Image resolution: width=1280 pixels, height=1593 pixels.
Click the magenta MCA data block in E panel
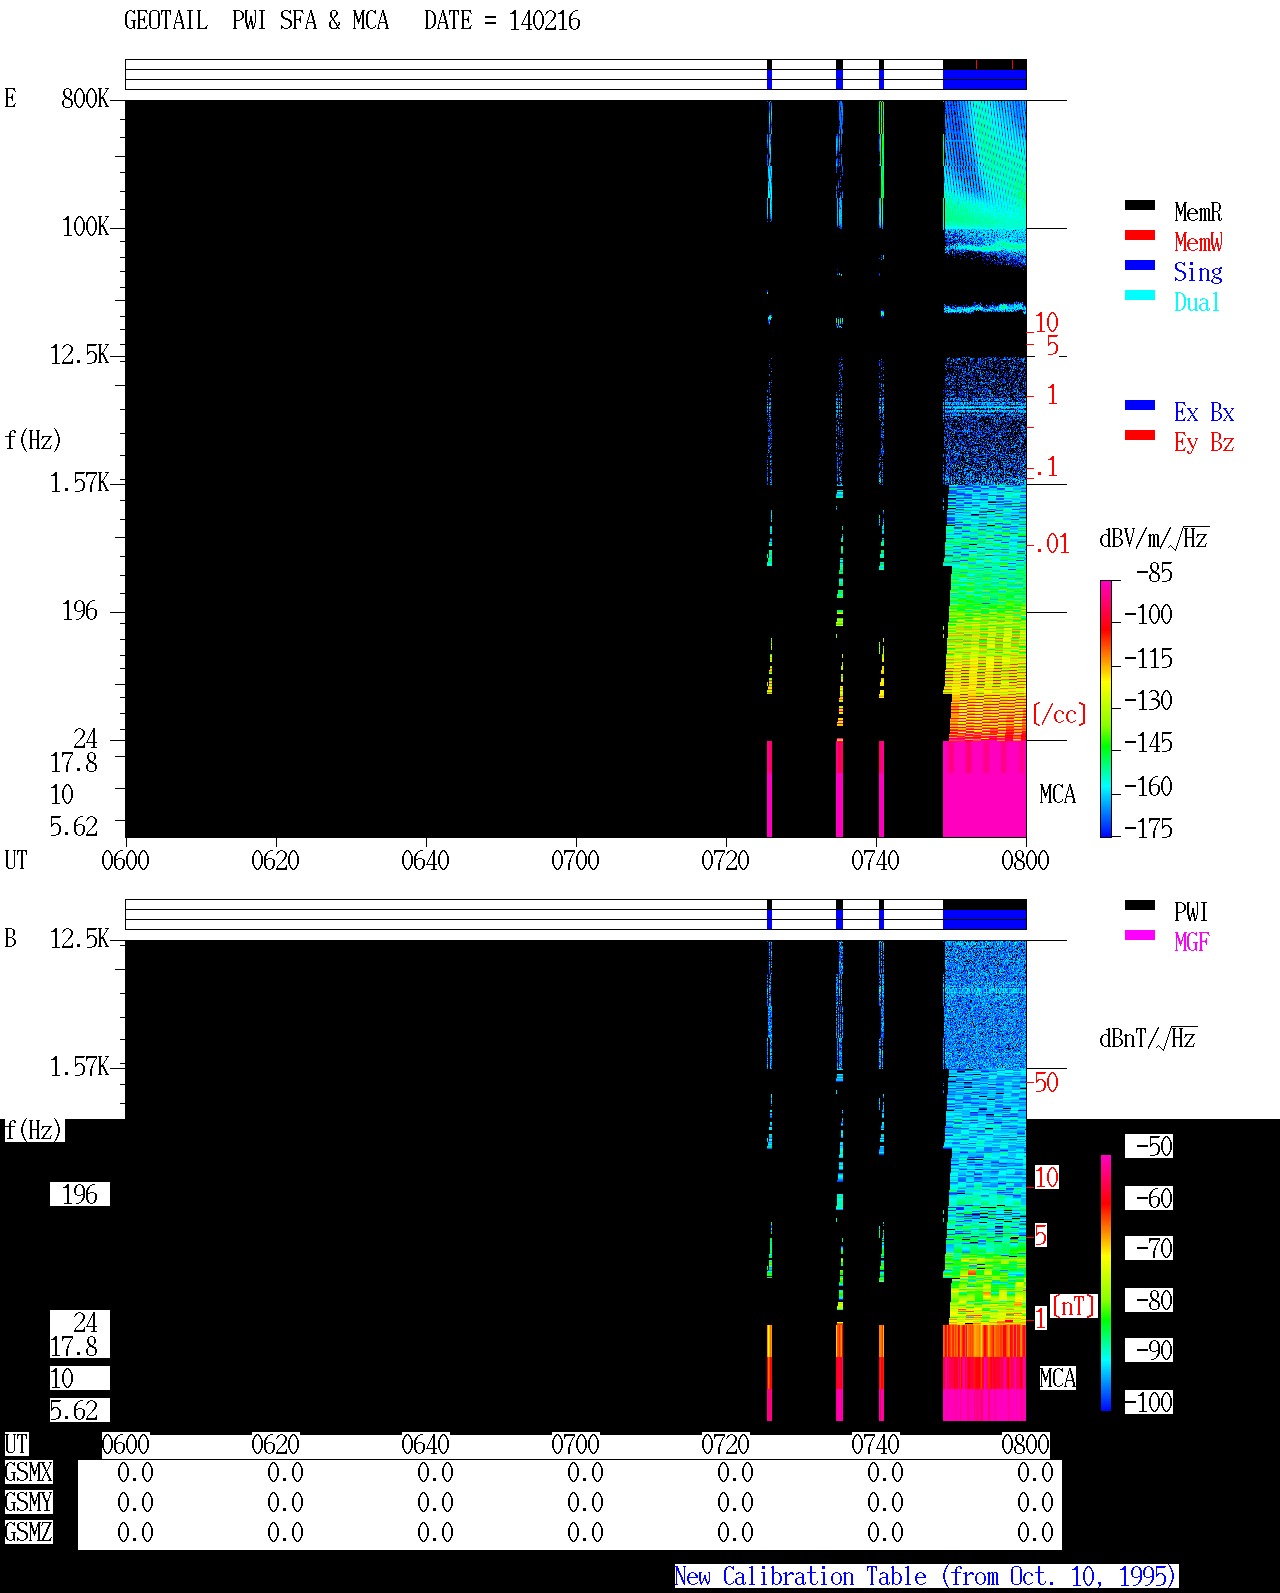(985, 789)
